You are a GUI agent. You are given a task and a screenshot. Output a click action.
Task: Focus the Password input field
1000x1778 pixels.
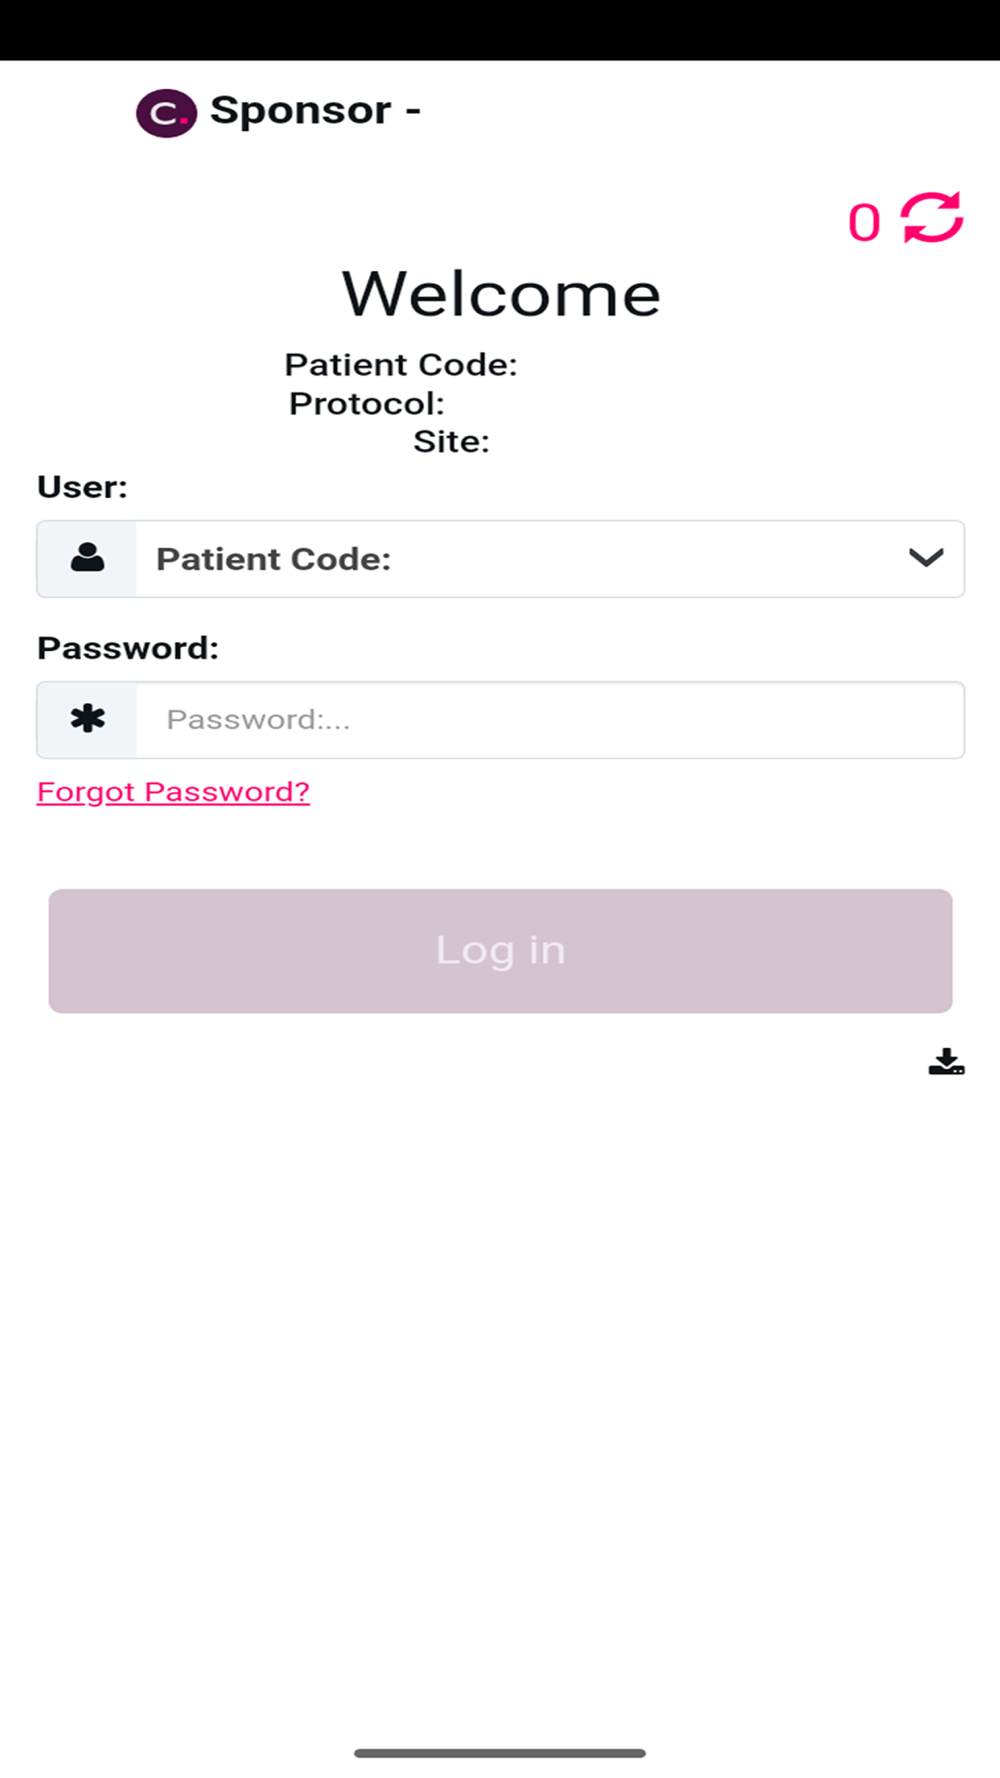pyautogui.click(x=550, y=720)
